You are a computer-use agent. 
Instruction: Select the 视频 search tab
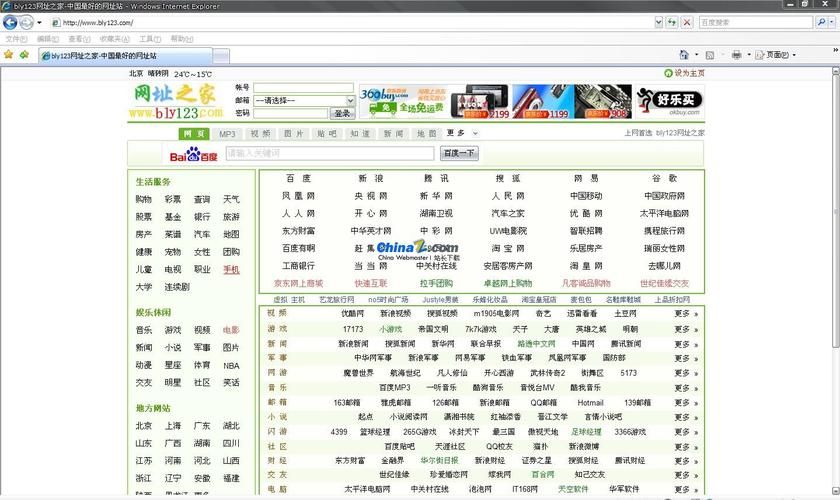pyautogui.click(x=260, y=133)
